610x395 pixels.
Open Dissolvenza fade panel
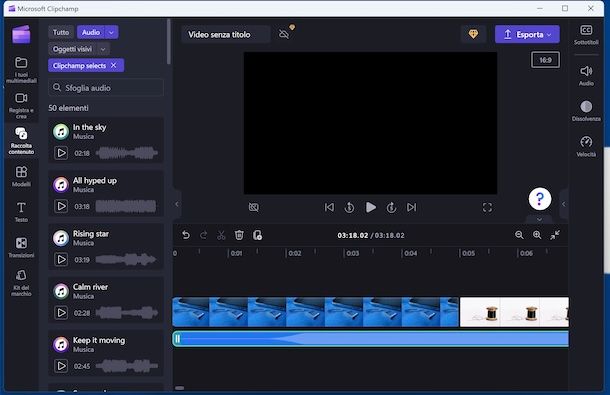[x=586, y=111]
